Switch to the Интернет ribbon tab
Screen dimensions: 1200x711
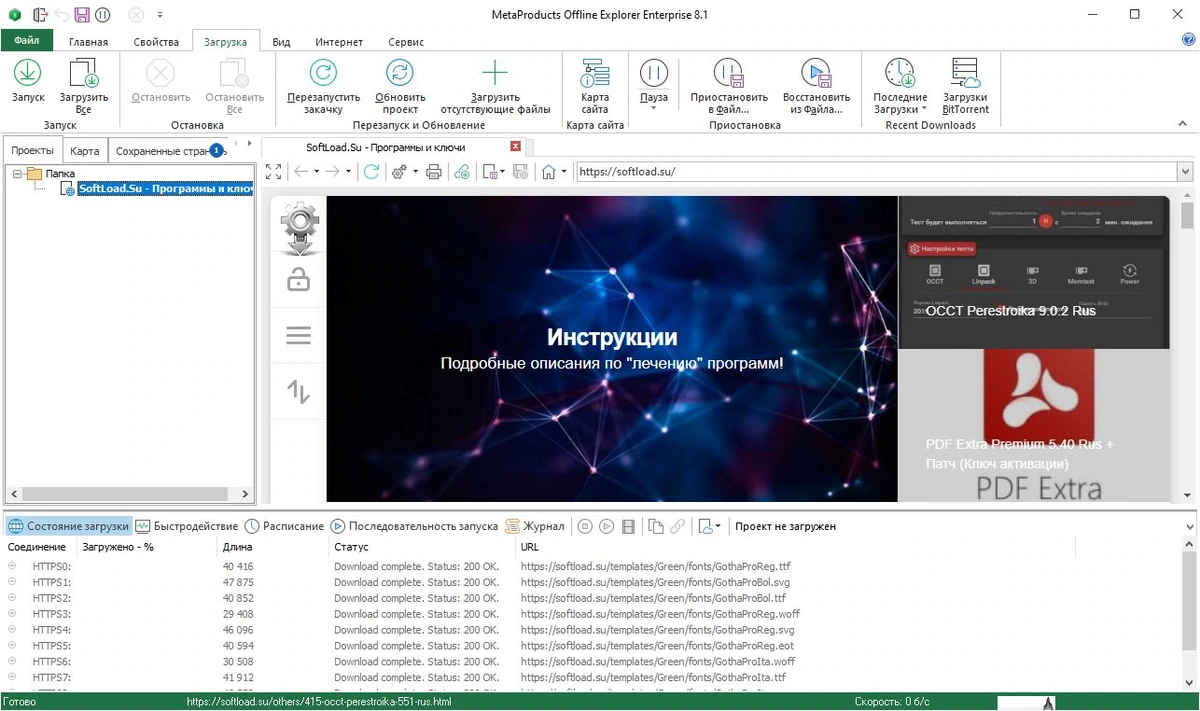coord(339,42)
